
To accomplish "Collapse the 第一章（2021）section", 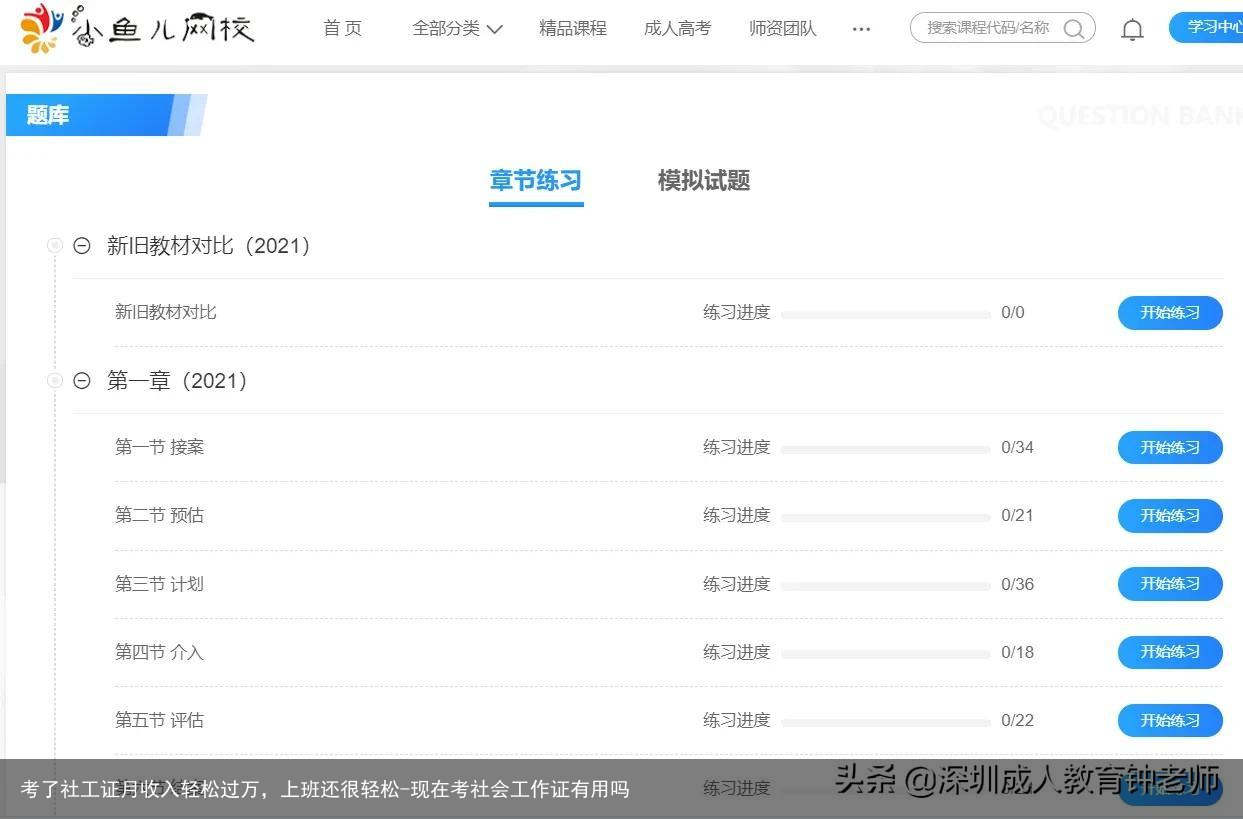I will tap(81, 380).
